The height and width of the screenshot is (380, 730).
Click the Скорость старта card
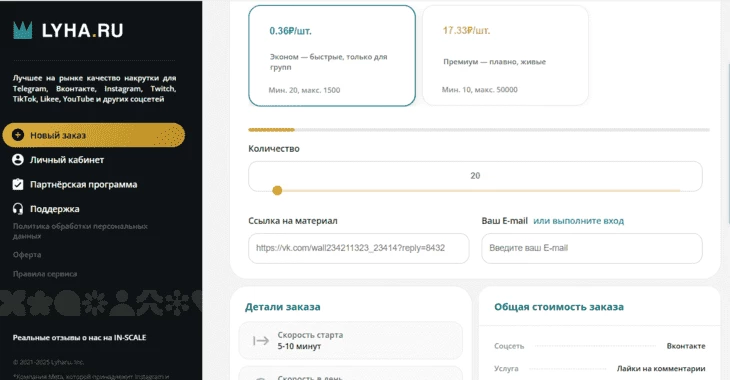[351, 340]
